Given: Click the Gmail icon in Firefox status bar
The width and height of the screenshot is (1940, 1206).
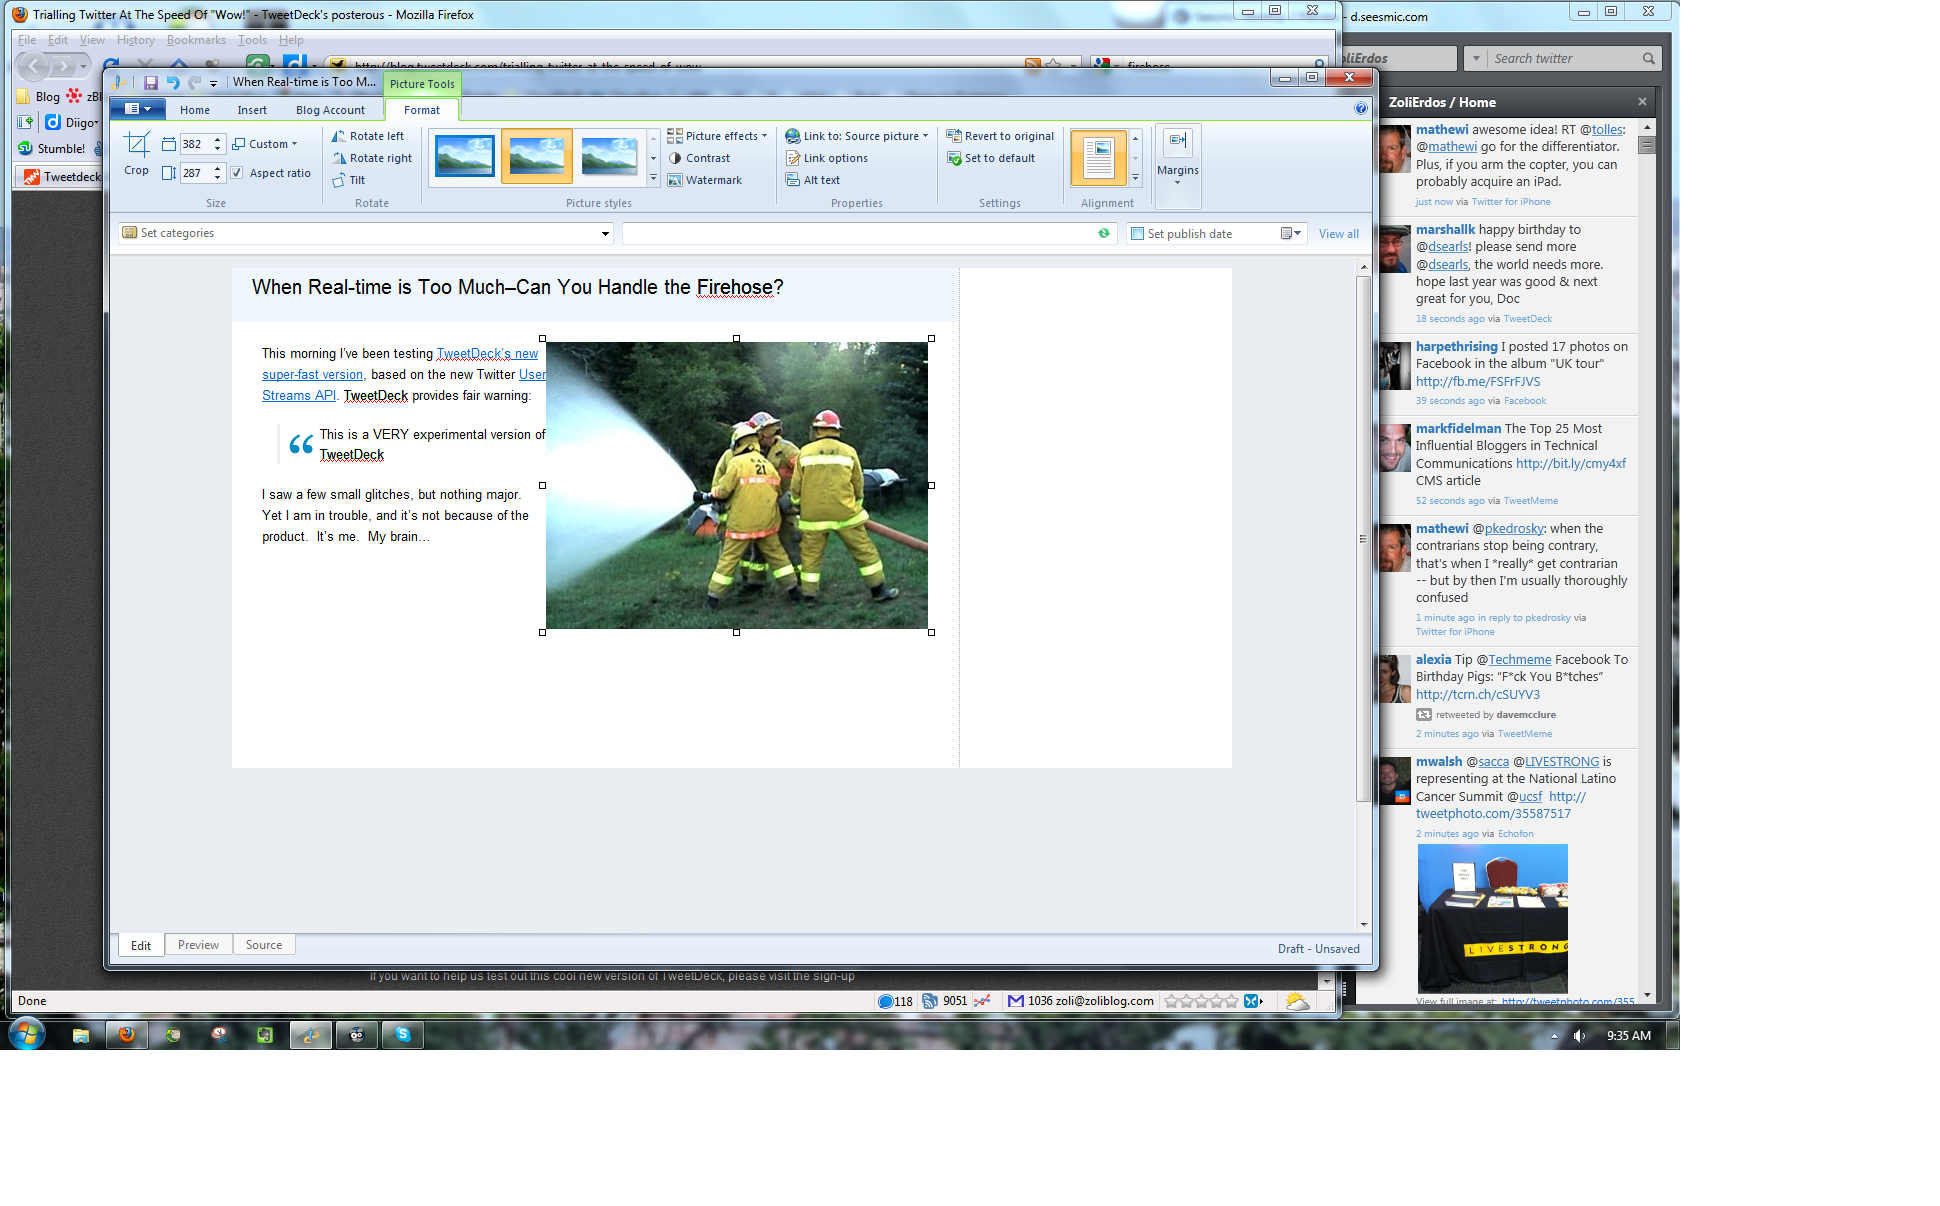Looking at the screenshot, I should pos(1016,1001).
